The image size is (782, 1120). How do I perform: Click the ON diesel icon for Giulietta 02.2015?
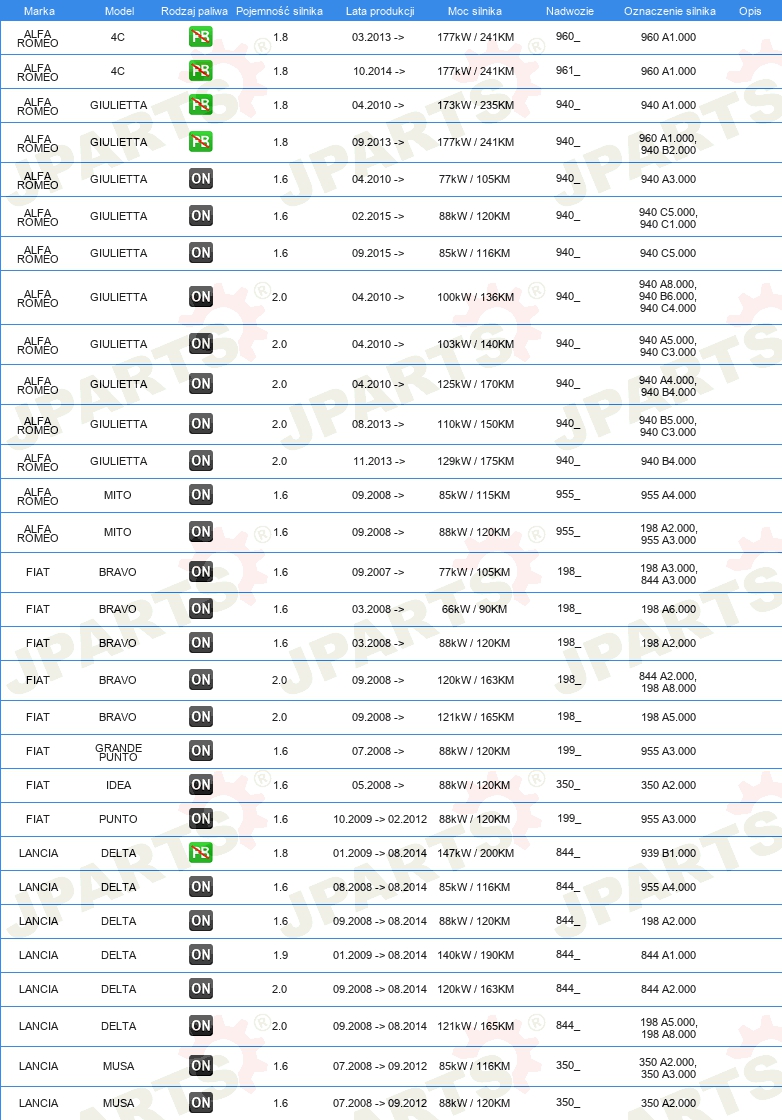(201, 216)
